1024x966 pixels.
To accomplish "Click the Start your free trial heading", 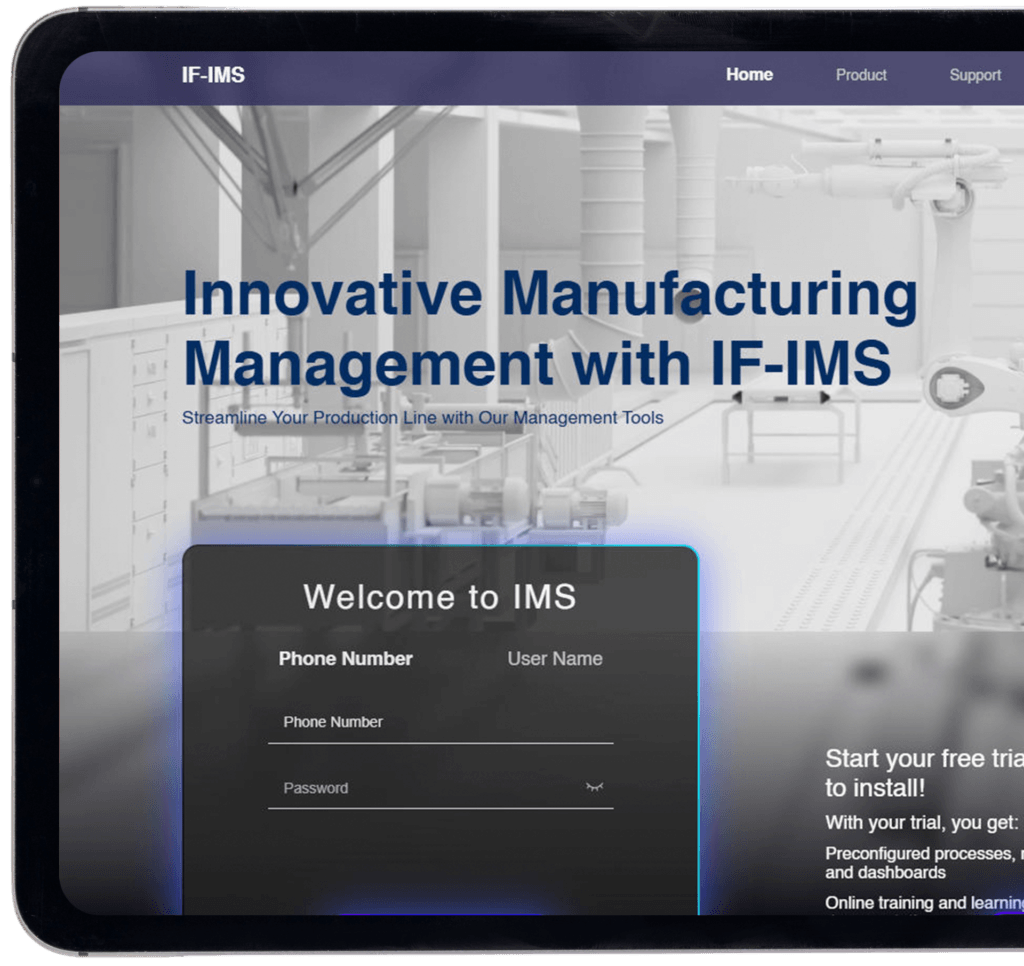I will coord(924,773).
